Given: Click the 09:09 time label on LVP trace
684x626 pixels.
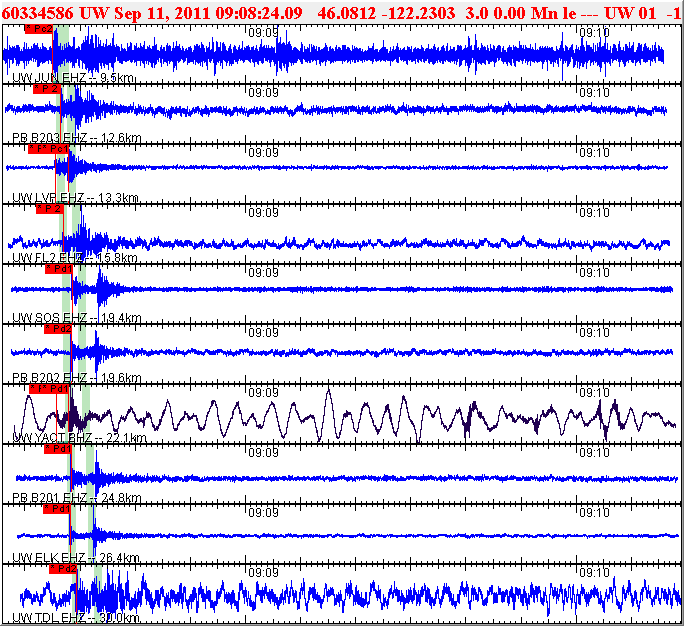Looking at the screenshot, I should coord(263,153).
